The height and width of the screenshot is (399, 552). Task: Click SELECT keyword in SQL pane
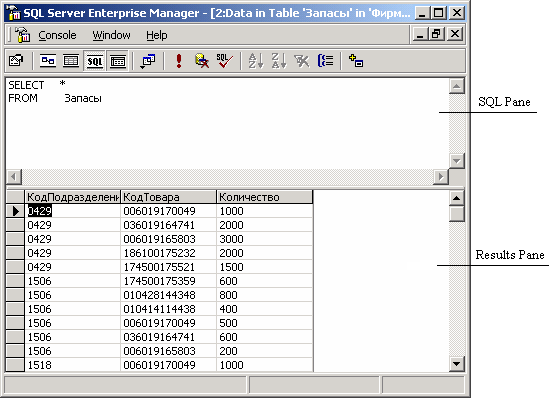pyautogui.click(x=26, y=85)
